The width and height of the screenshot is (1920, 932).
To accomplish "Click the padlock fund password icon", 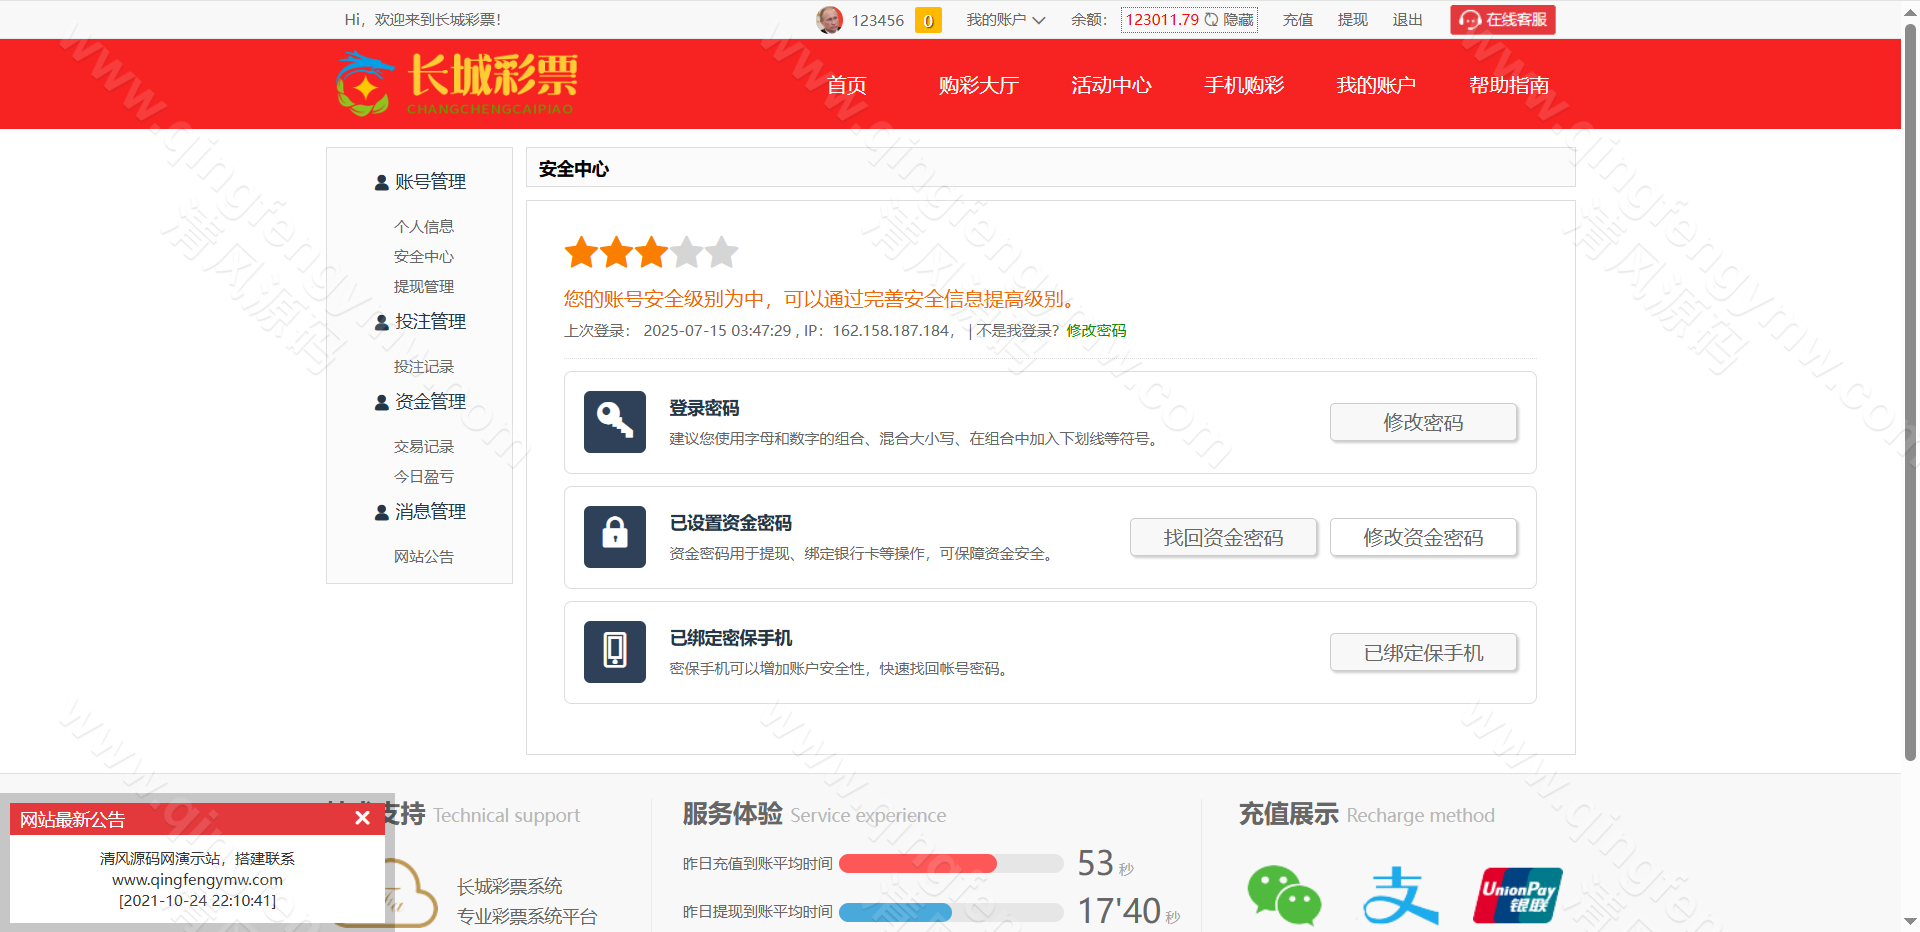I will click(614, 537).
